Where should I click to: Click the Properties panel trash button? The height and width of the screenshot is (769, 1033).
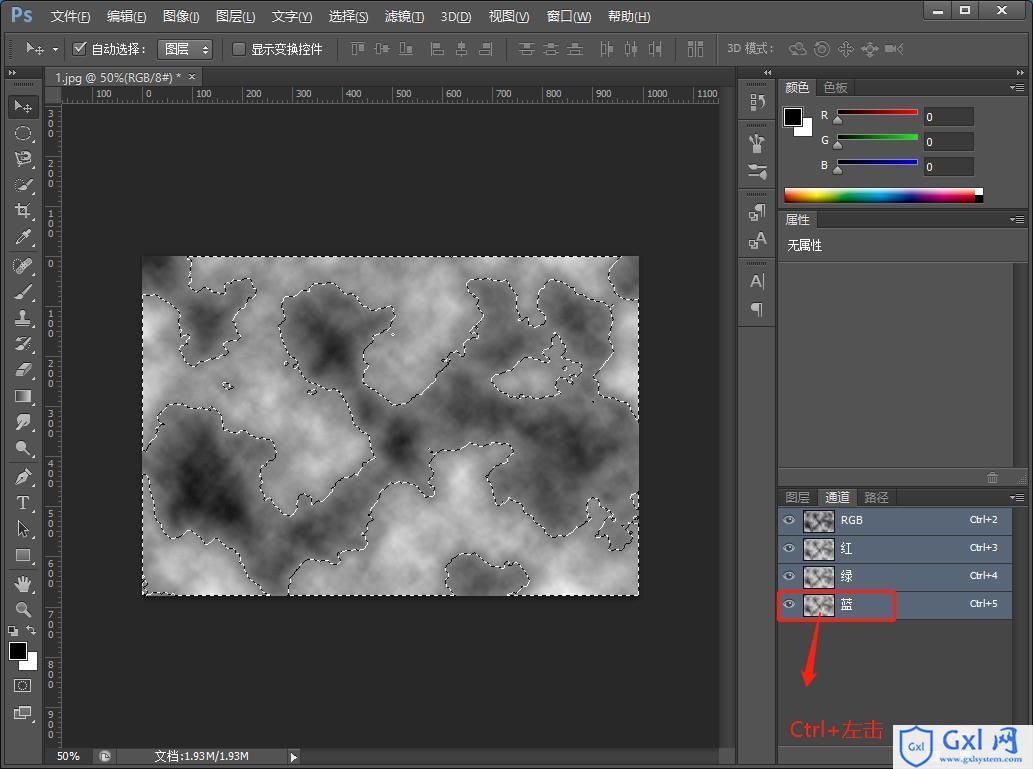[993, 478]
